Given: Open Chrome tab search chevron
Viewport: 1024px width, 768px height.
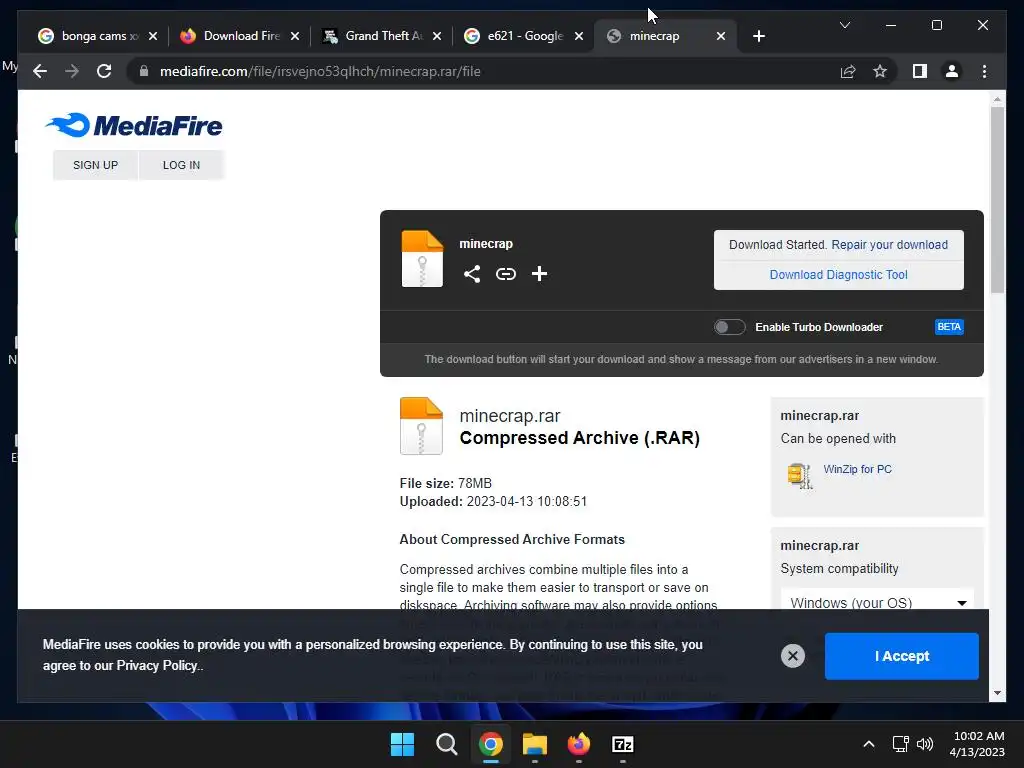Looking at the screenshot, I should pyautogui.click(x=844, y=25).
